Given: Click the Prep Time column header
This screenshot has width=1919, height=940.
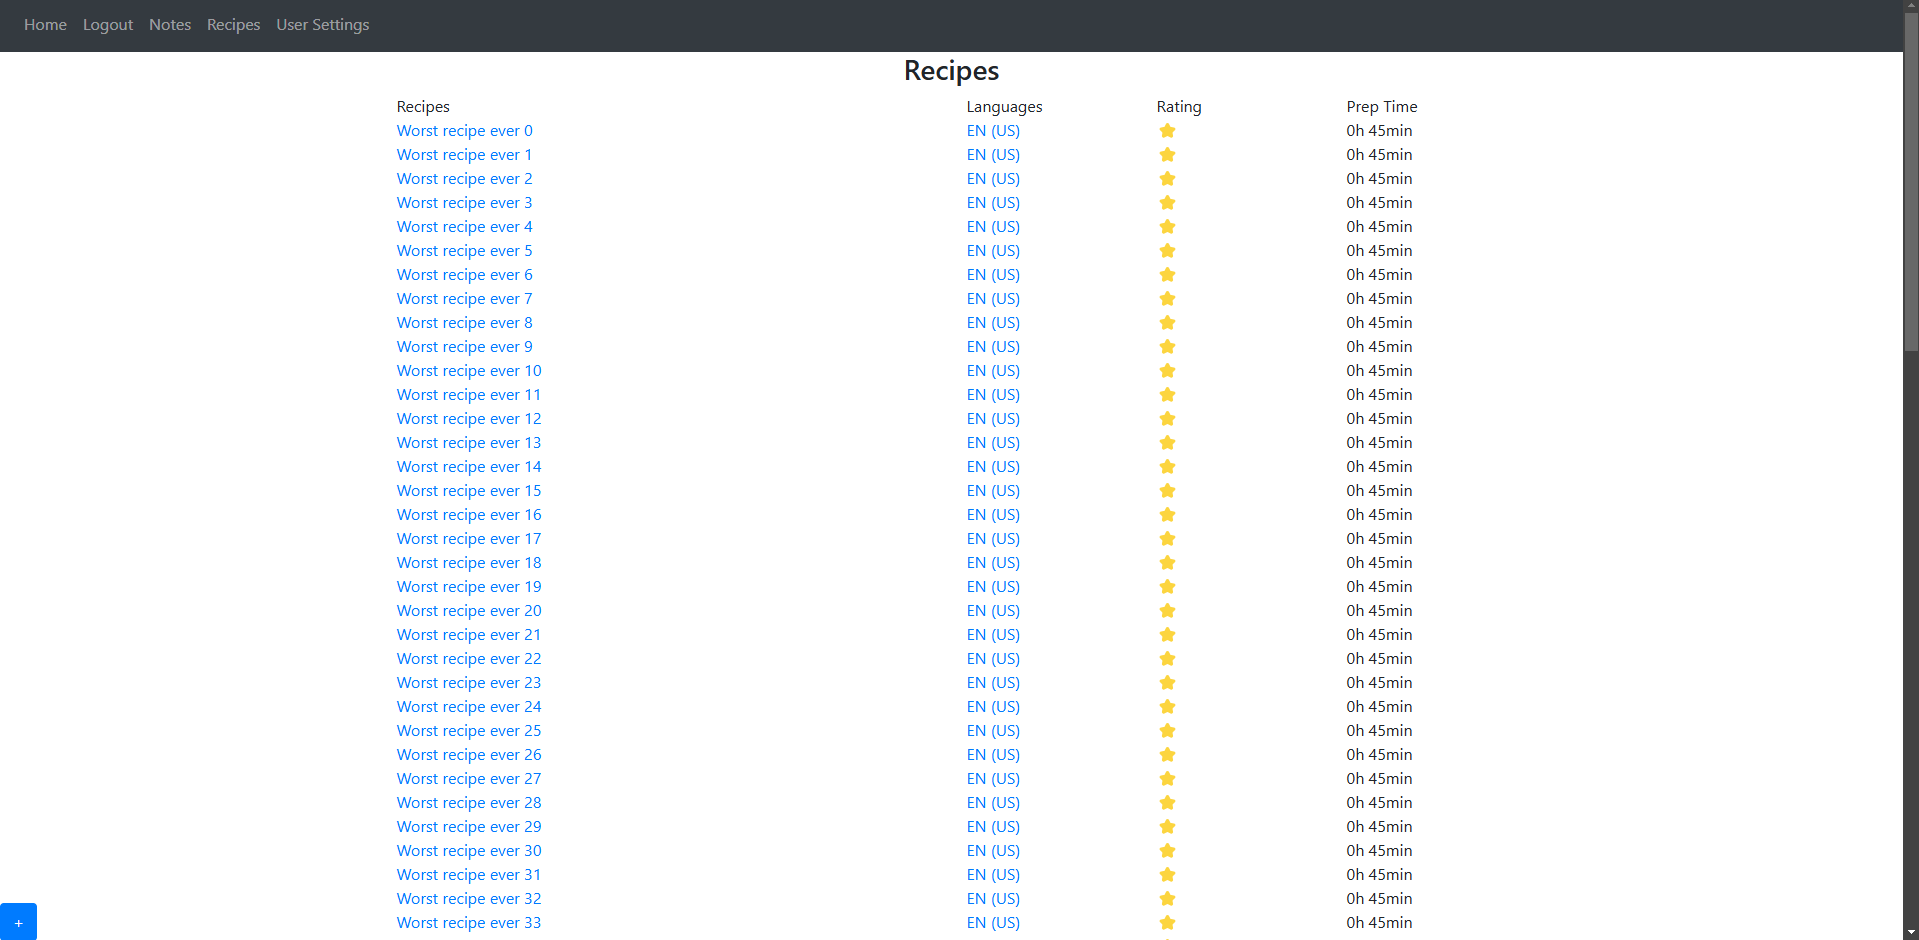Looking at the screenshot, I should pos(1381,106).
